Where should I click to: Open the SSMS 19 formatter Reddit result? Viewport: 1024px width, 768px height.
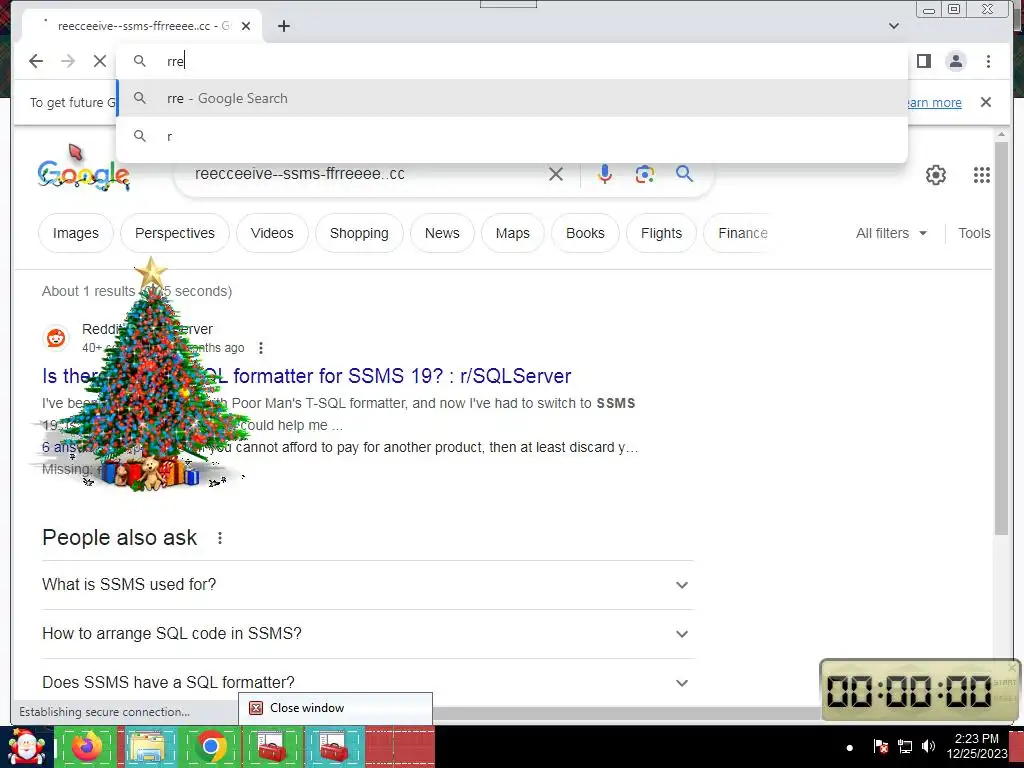[x=306, y=376]
